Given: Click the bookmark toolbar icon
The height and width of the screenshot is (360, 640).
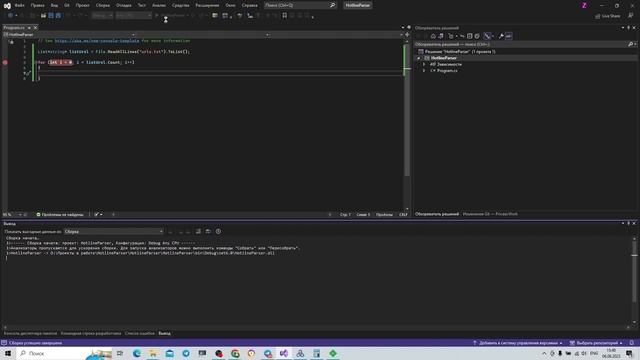Looking at the screenshot, I should tap(284, 16).
